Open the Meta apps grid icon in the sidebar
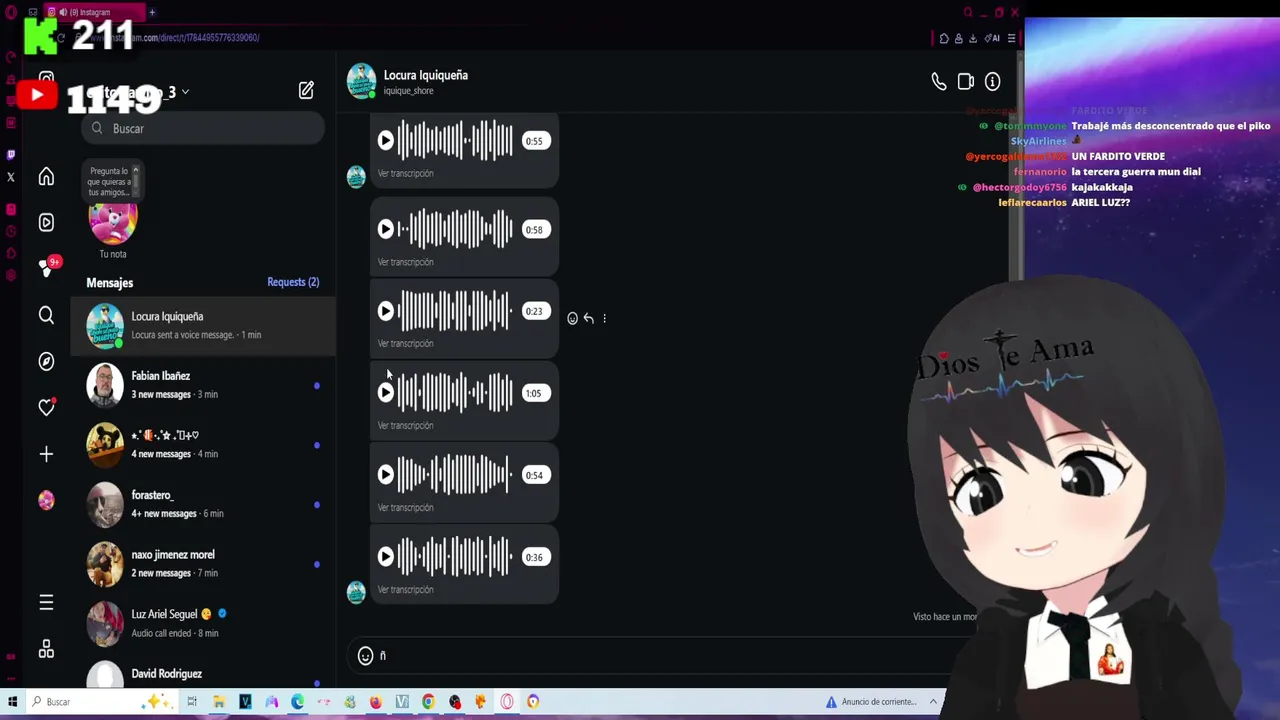 coord(46,649)
